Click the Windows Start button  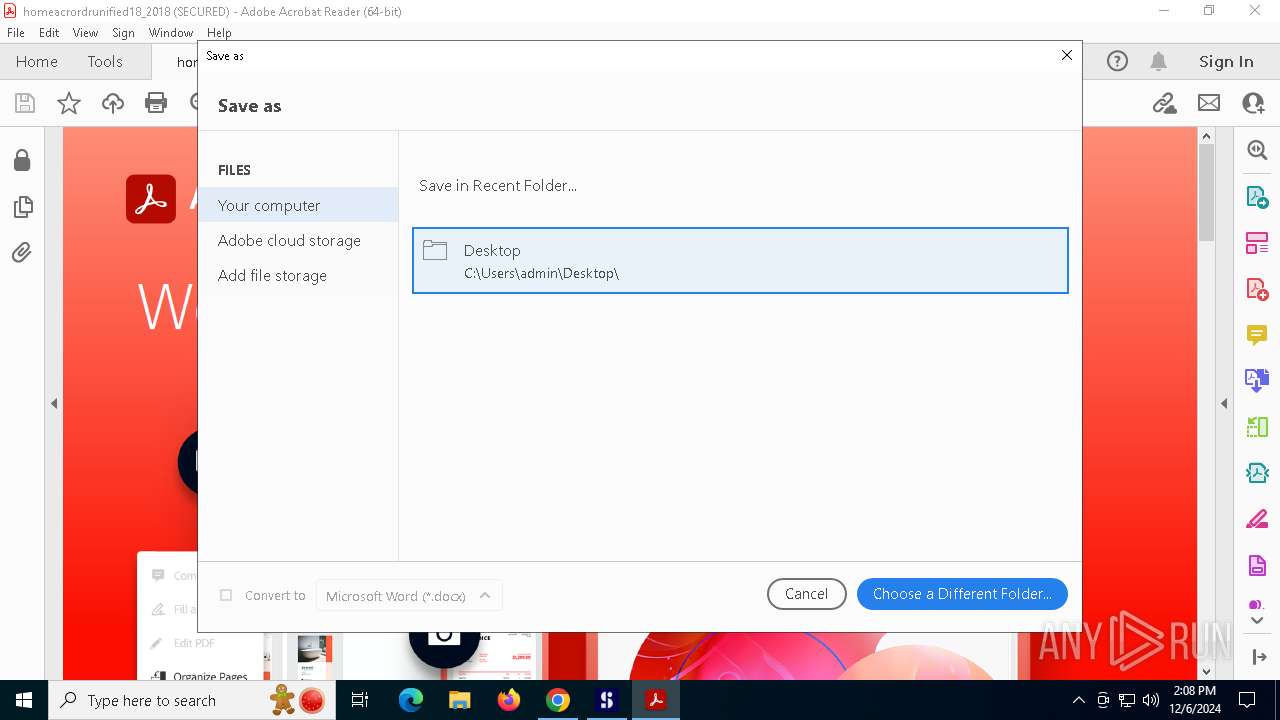[23, 700]
